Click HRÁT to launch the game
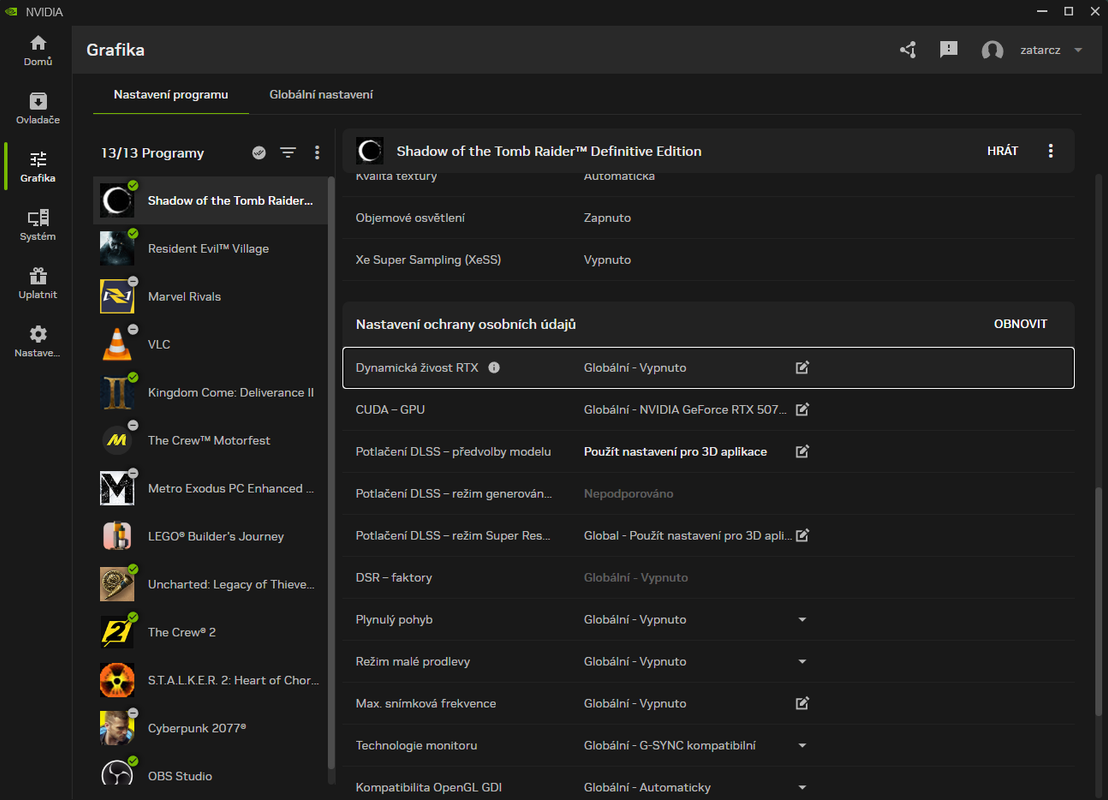The image size is (1108, 800). [1002, 151]
